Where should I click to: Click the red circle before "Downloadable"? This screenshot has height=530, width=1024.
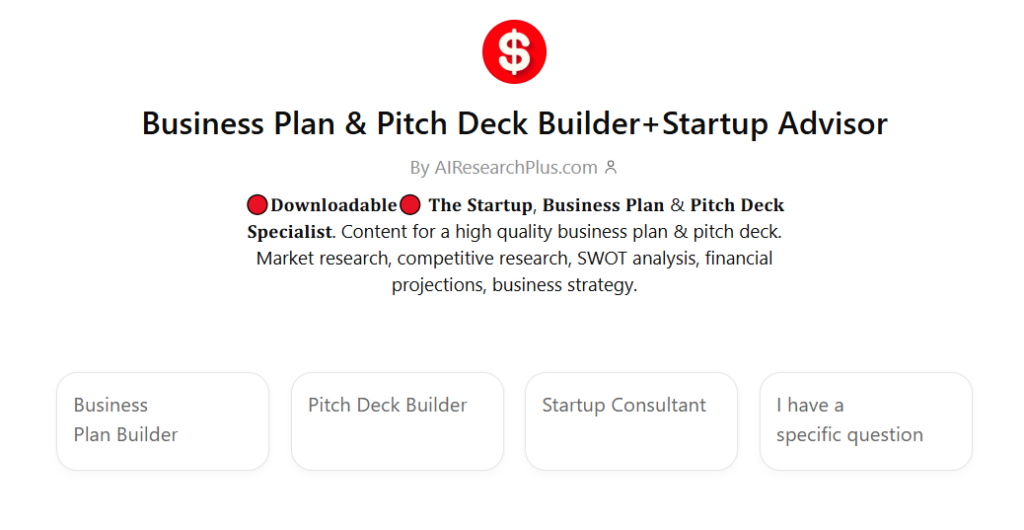(x=257, y=206)
